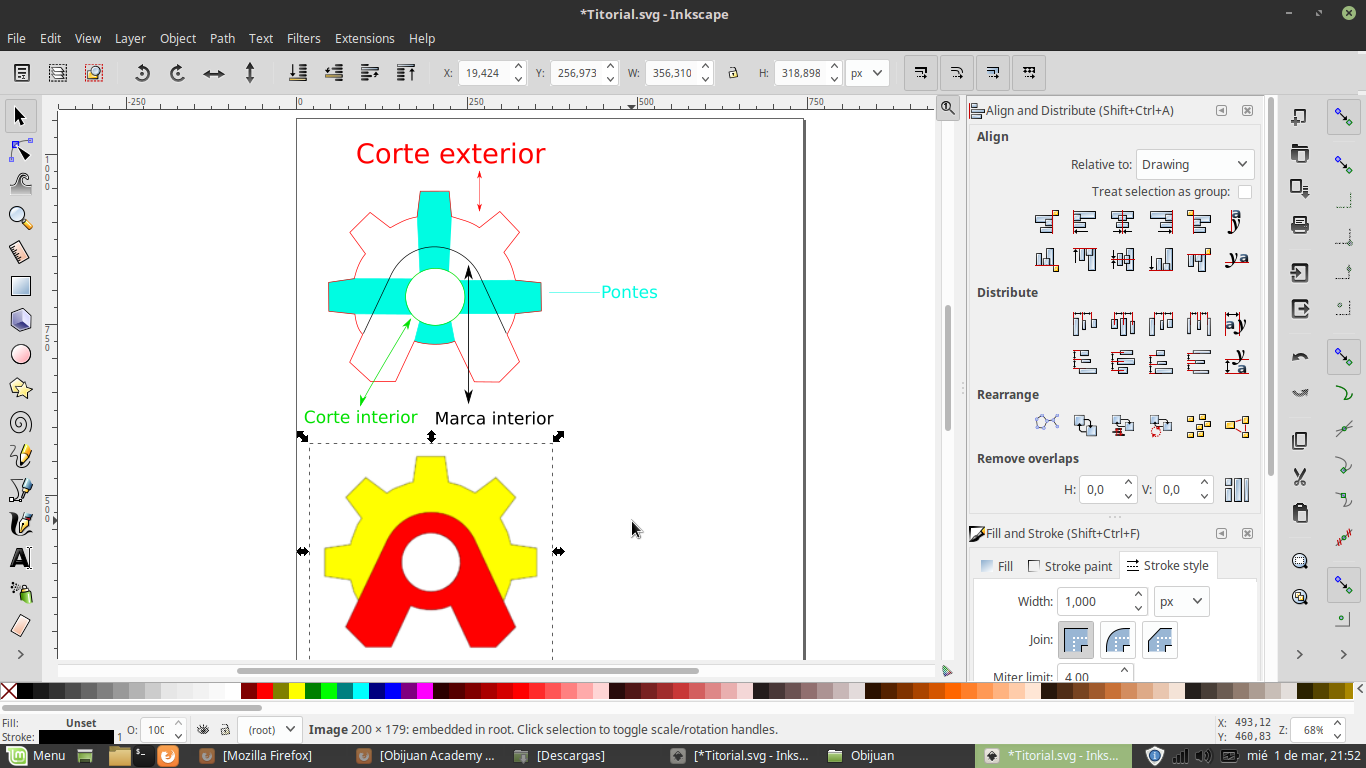Select the Zoom tool in toolbox

click(21, 218)
